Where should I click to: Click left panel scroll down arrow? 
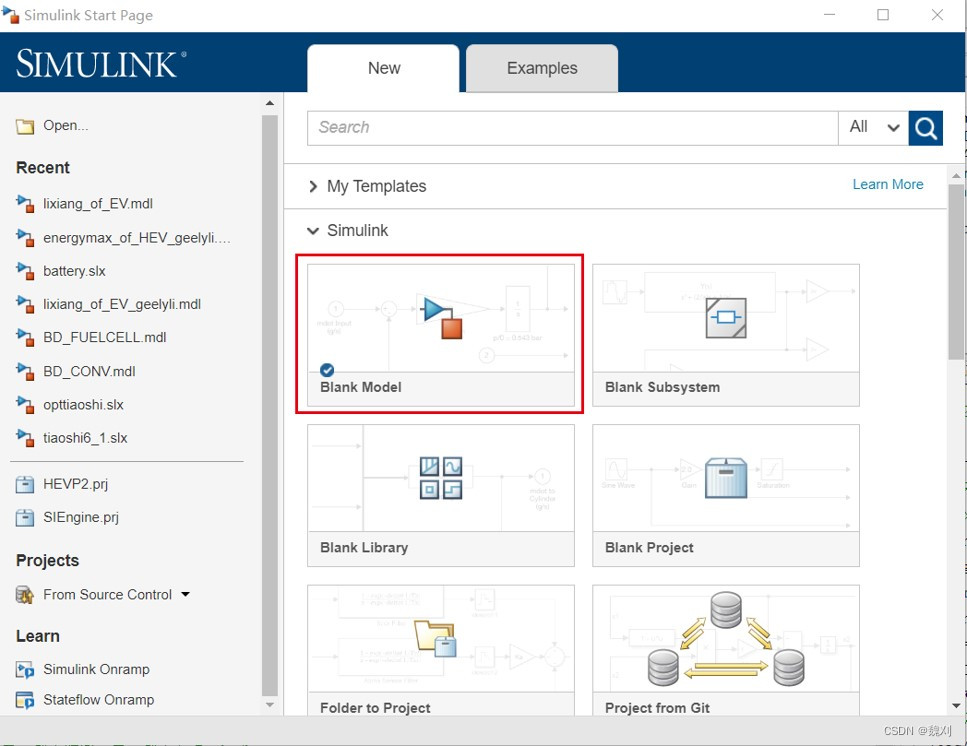point(270,705)
